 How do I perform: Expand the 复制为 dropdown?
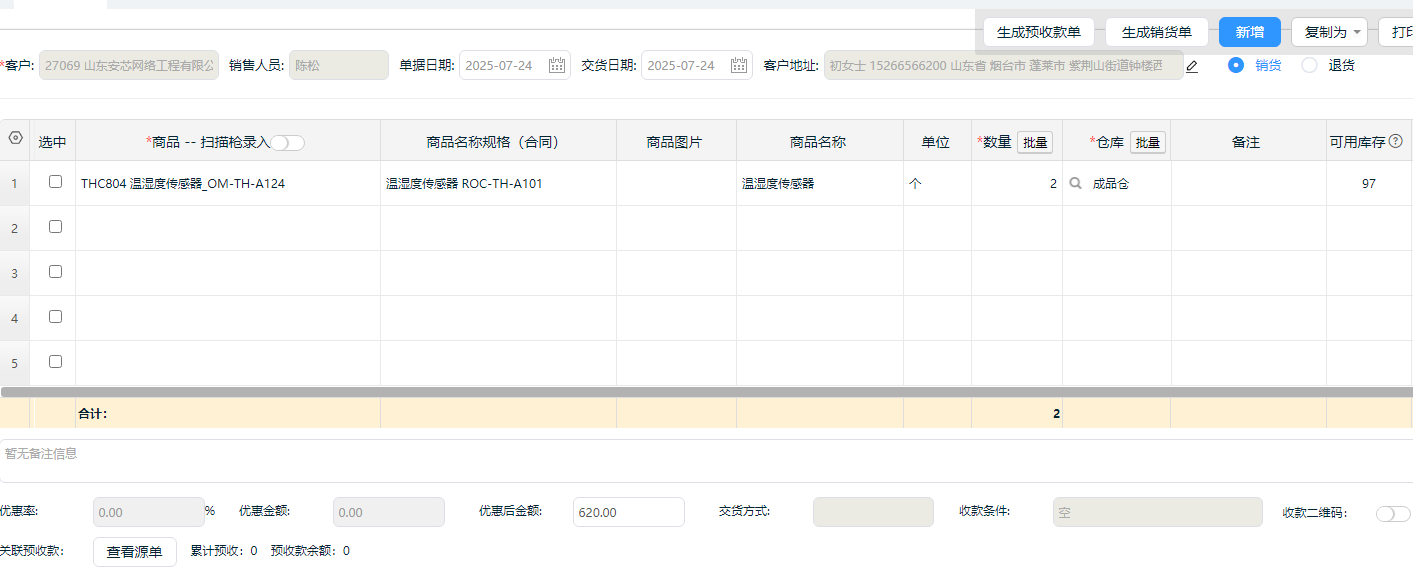pos(1329,32)
